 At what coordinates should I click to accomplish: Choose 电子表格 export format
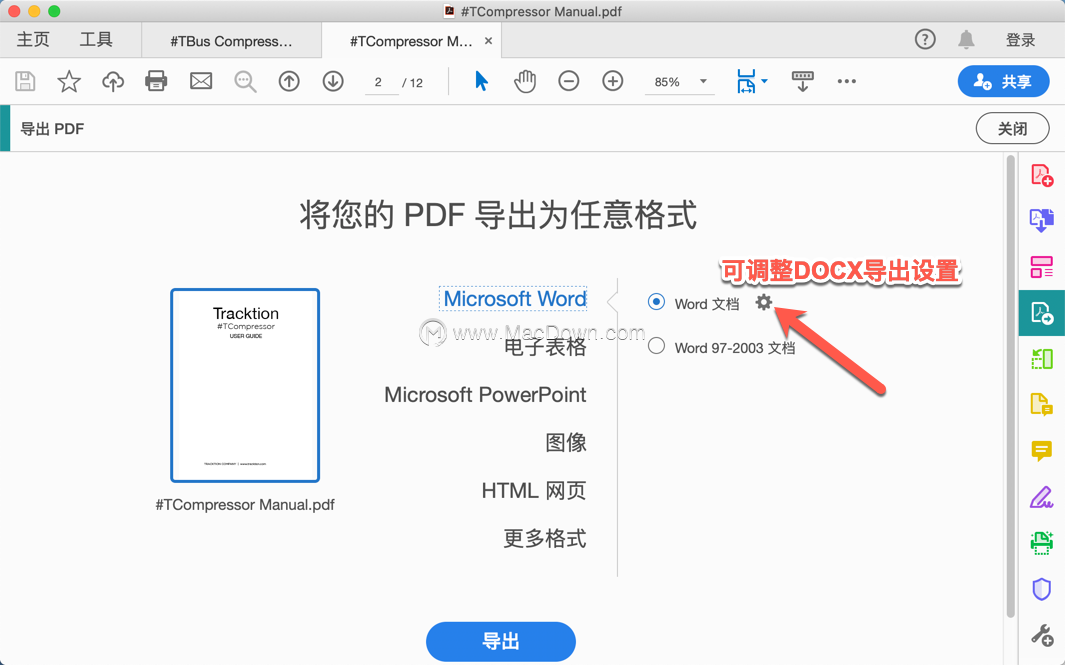[545, 347]
